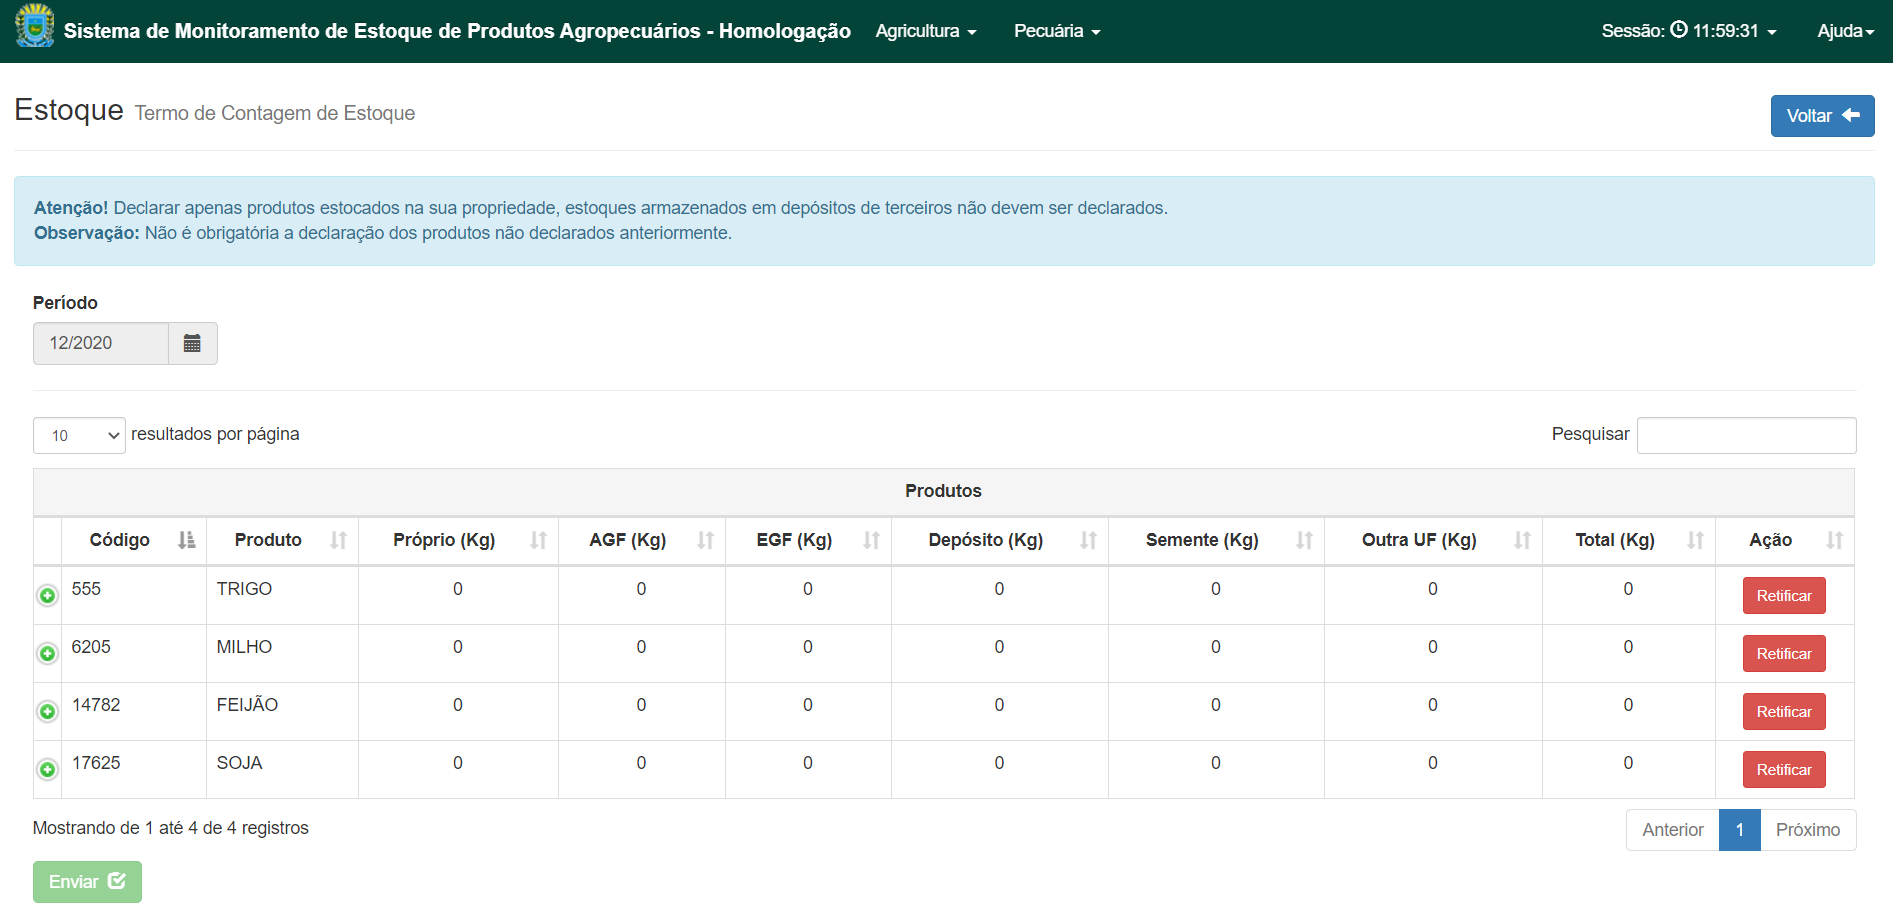Focus the Pesquisar search field
Screen dimensions: 1893x919
coord(1746,435)
